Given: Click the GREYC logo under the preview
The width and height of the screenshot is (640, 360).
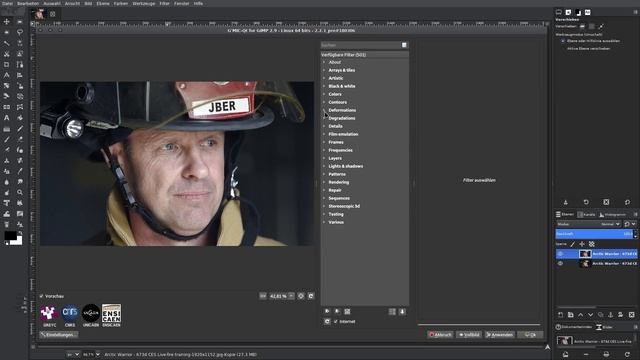Looking at the screenshot, I should [x=49, y=313].
